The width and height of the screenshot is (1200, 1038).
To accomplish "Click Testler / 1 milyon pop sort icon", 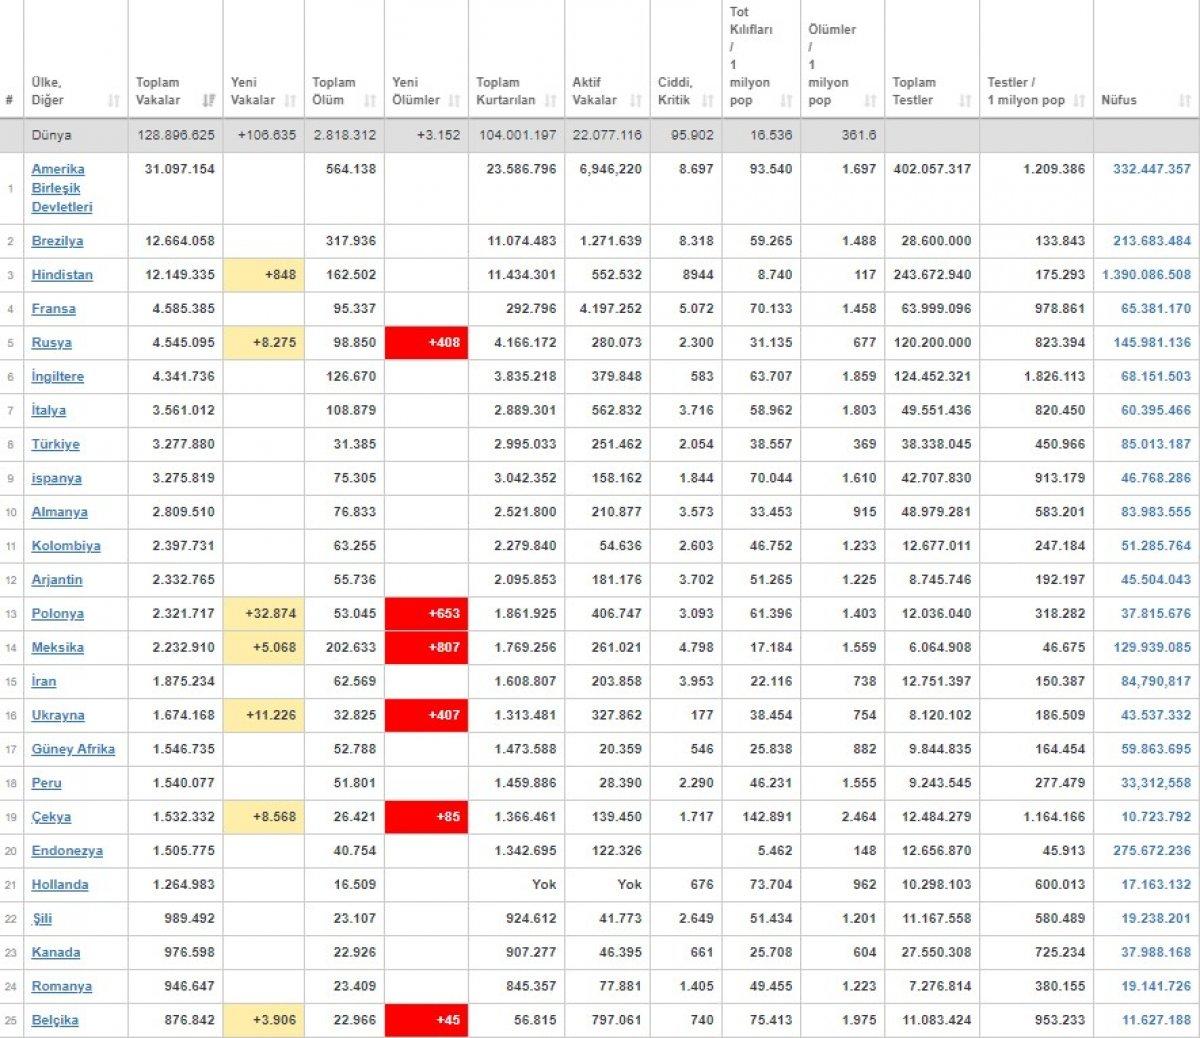I will 1079,100.
